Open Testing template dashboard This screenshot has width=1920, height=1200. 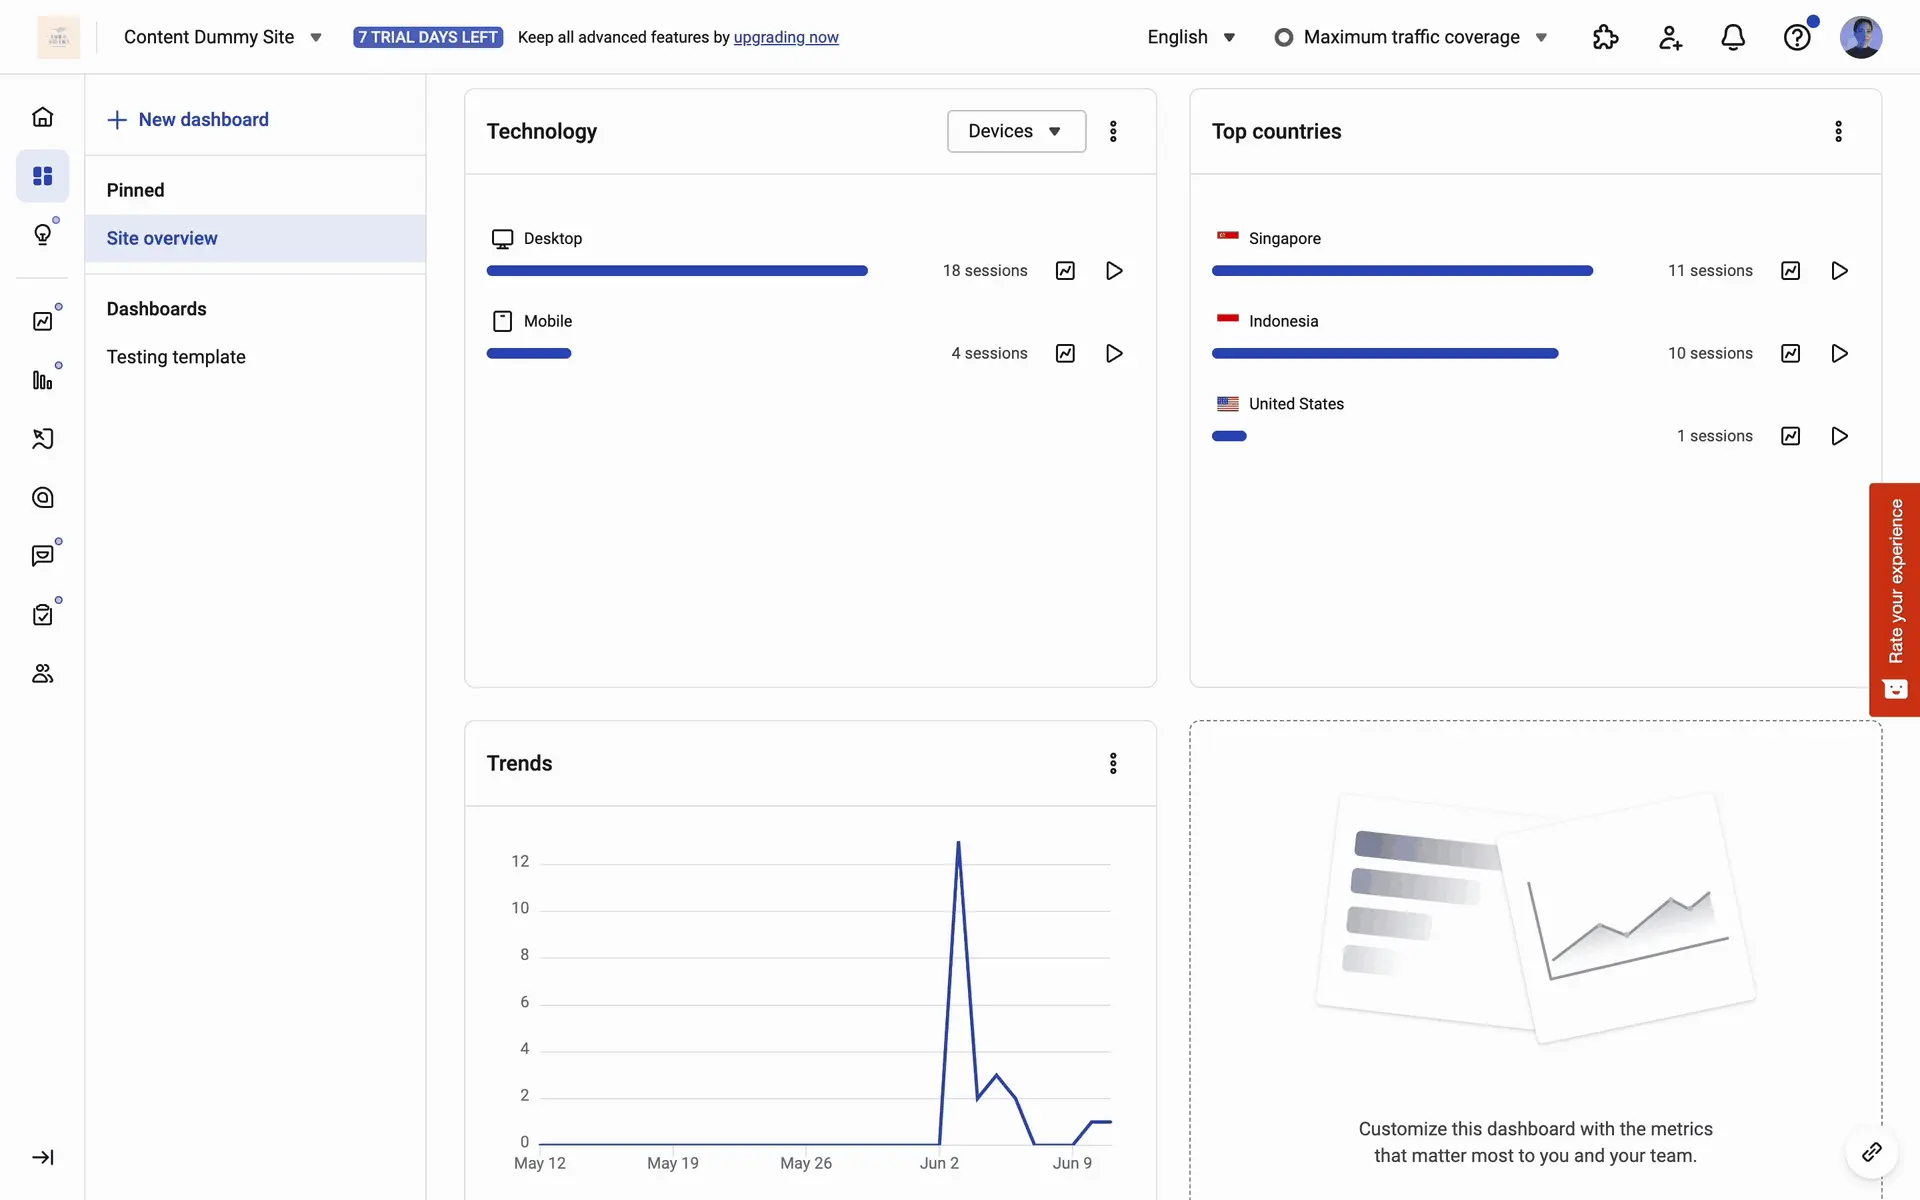pos(176,357)
